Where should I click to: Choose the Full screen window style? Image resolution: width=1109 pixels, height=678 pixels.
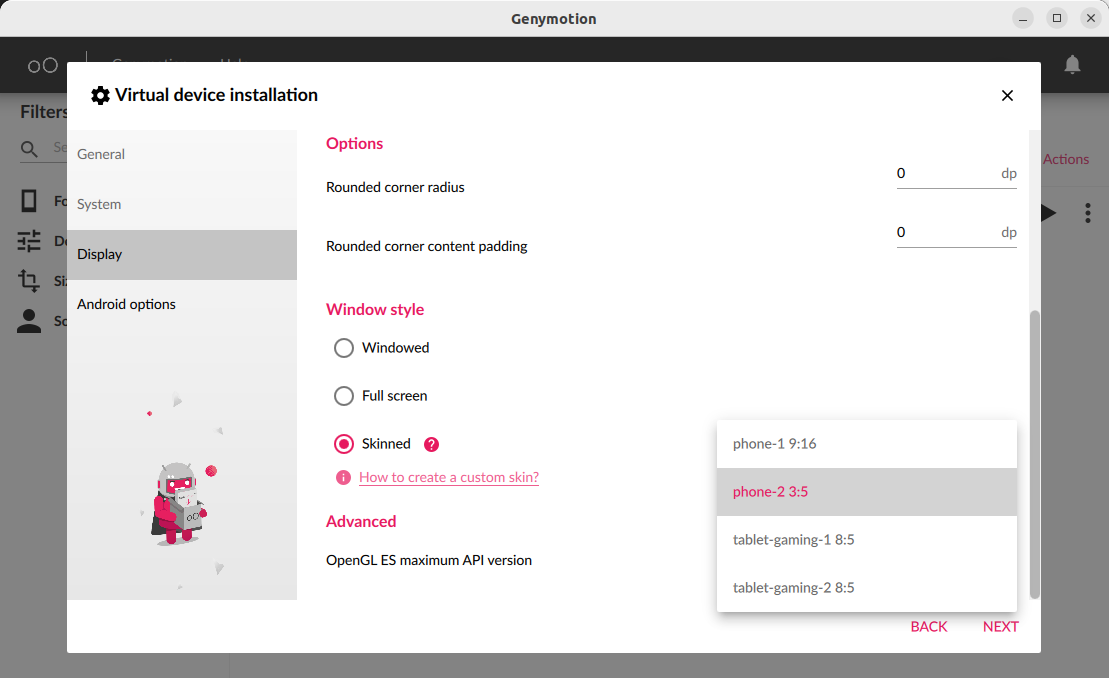click(x=344, y=396)
